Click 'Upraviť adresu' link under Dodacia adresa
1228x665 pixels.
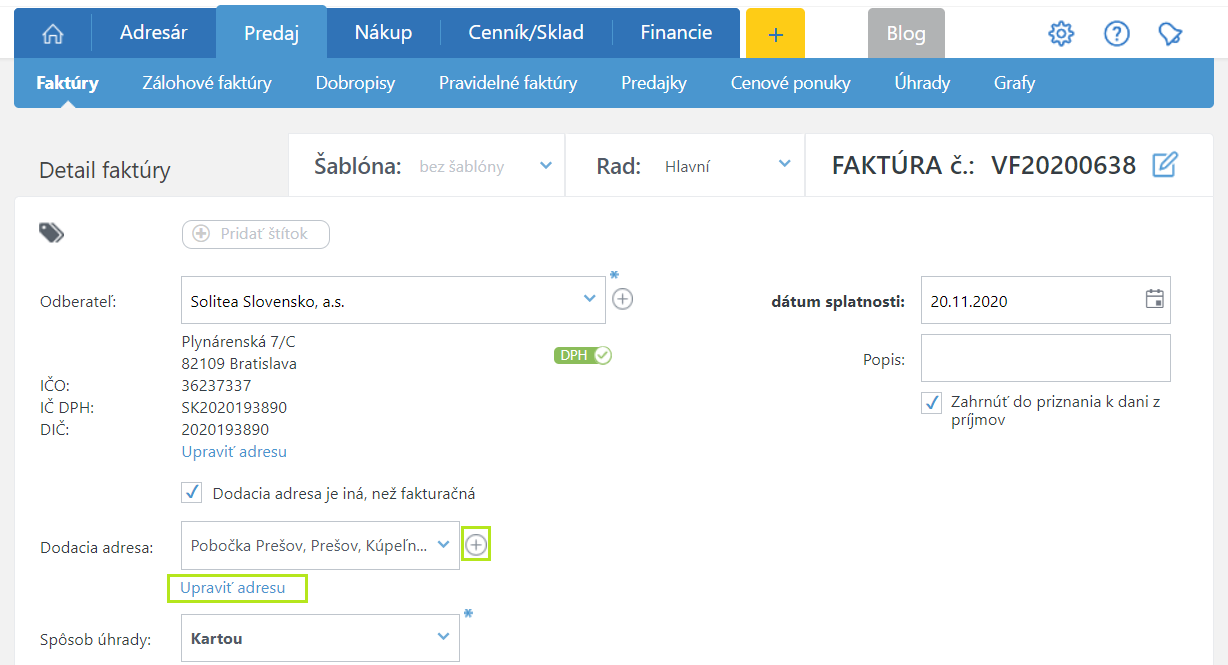(233, 588)
